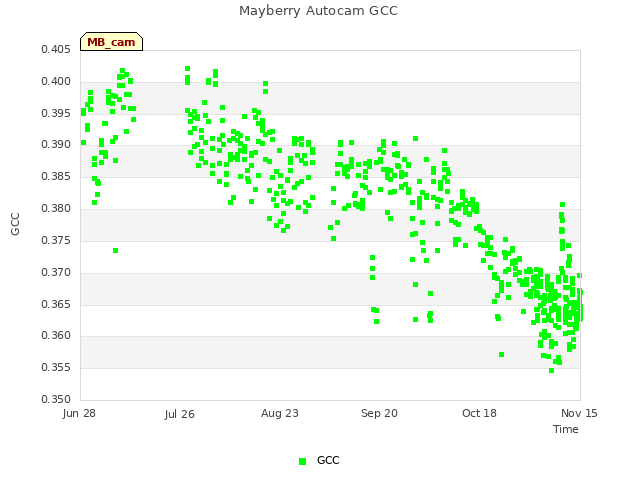Click the Nov 15 axis label
Screen dimensions: 640x480
[x=579, y=413]
